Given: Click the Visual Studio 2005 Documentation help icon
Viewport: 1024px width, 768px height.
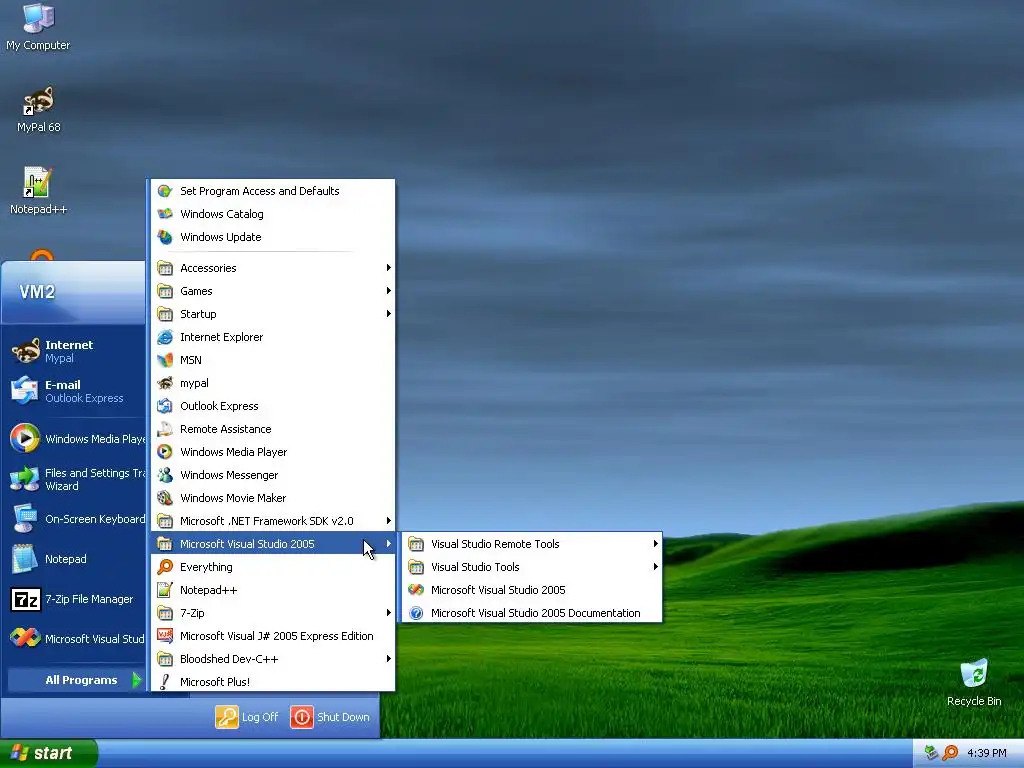Looking at the screenshot, I should coord(416,613).
